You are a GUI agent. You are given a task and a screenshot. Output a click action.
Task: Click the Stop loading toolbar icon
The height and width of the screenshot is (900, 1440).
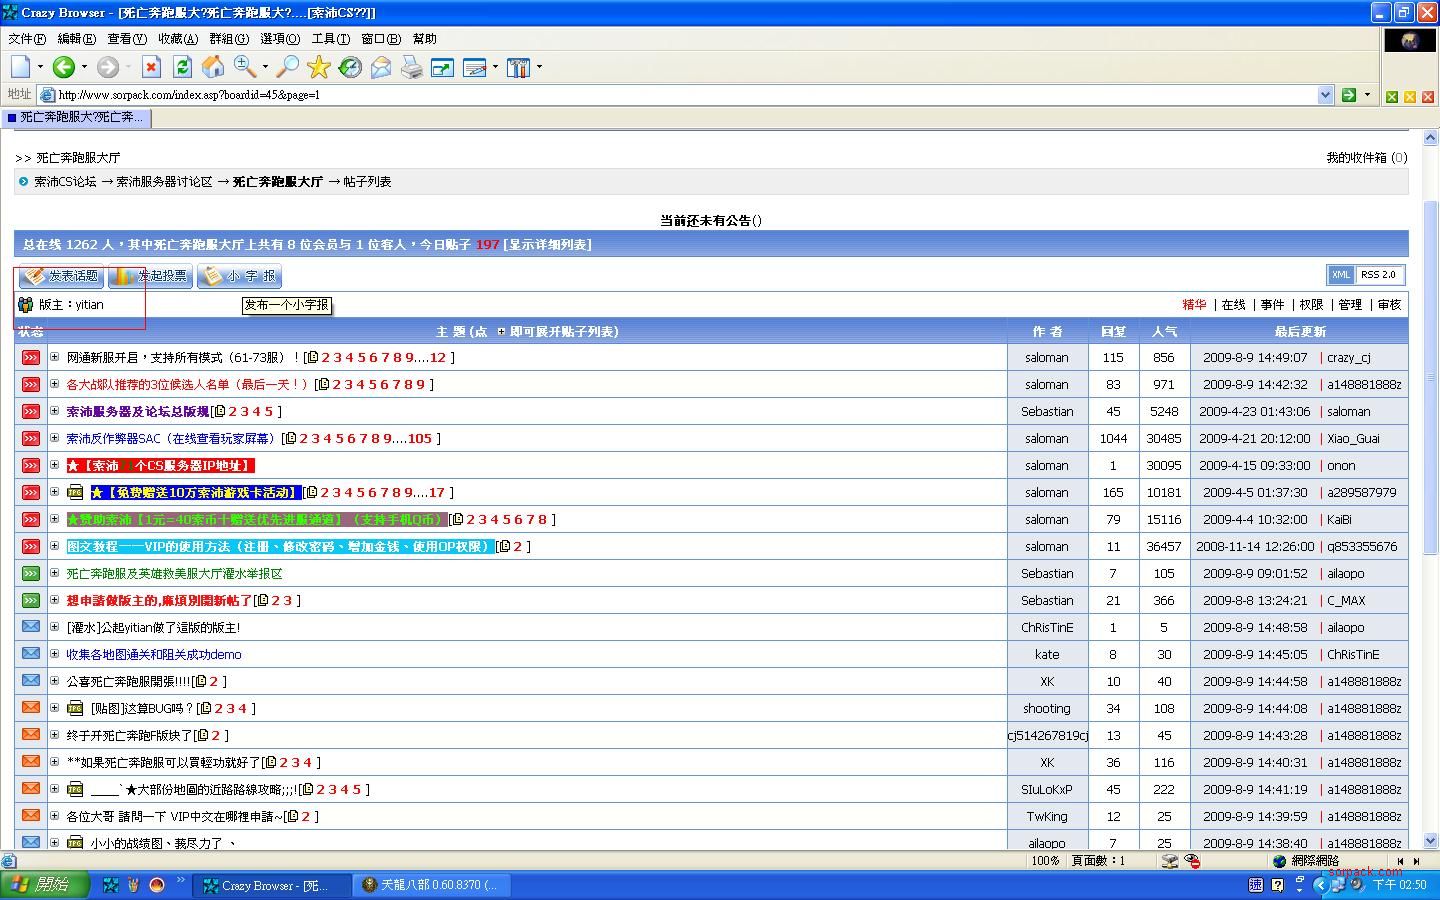[151, 67]
